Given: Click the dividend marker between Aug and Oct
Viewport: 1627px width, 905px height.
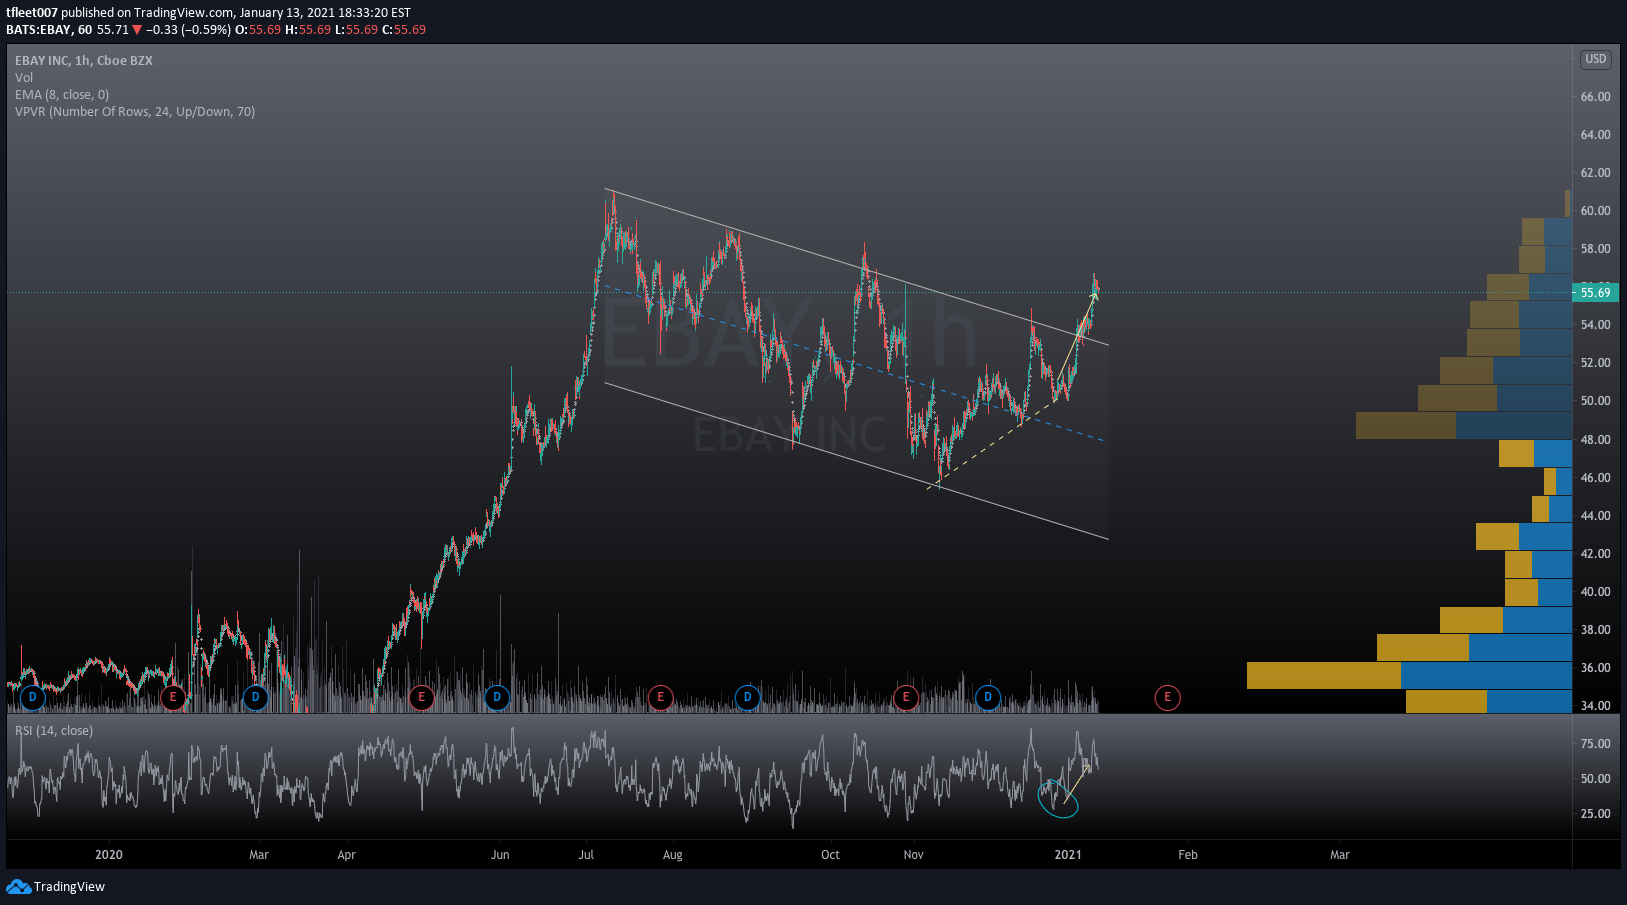Looking at the screenshot, I should [747, 697].
